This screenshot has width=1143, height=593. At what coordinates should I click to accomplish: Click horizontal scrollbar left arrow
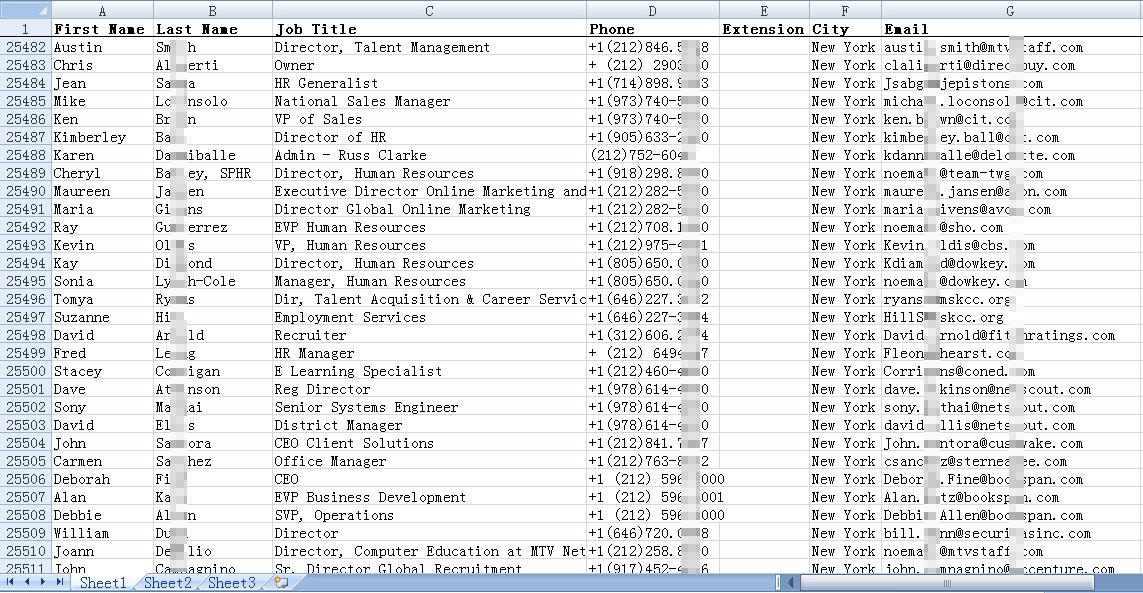coord(790,582)
